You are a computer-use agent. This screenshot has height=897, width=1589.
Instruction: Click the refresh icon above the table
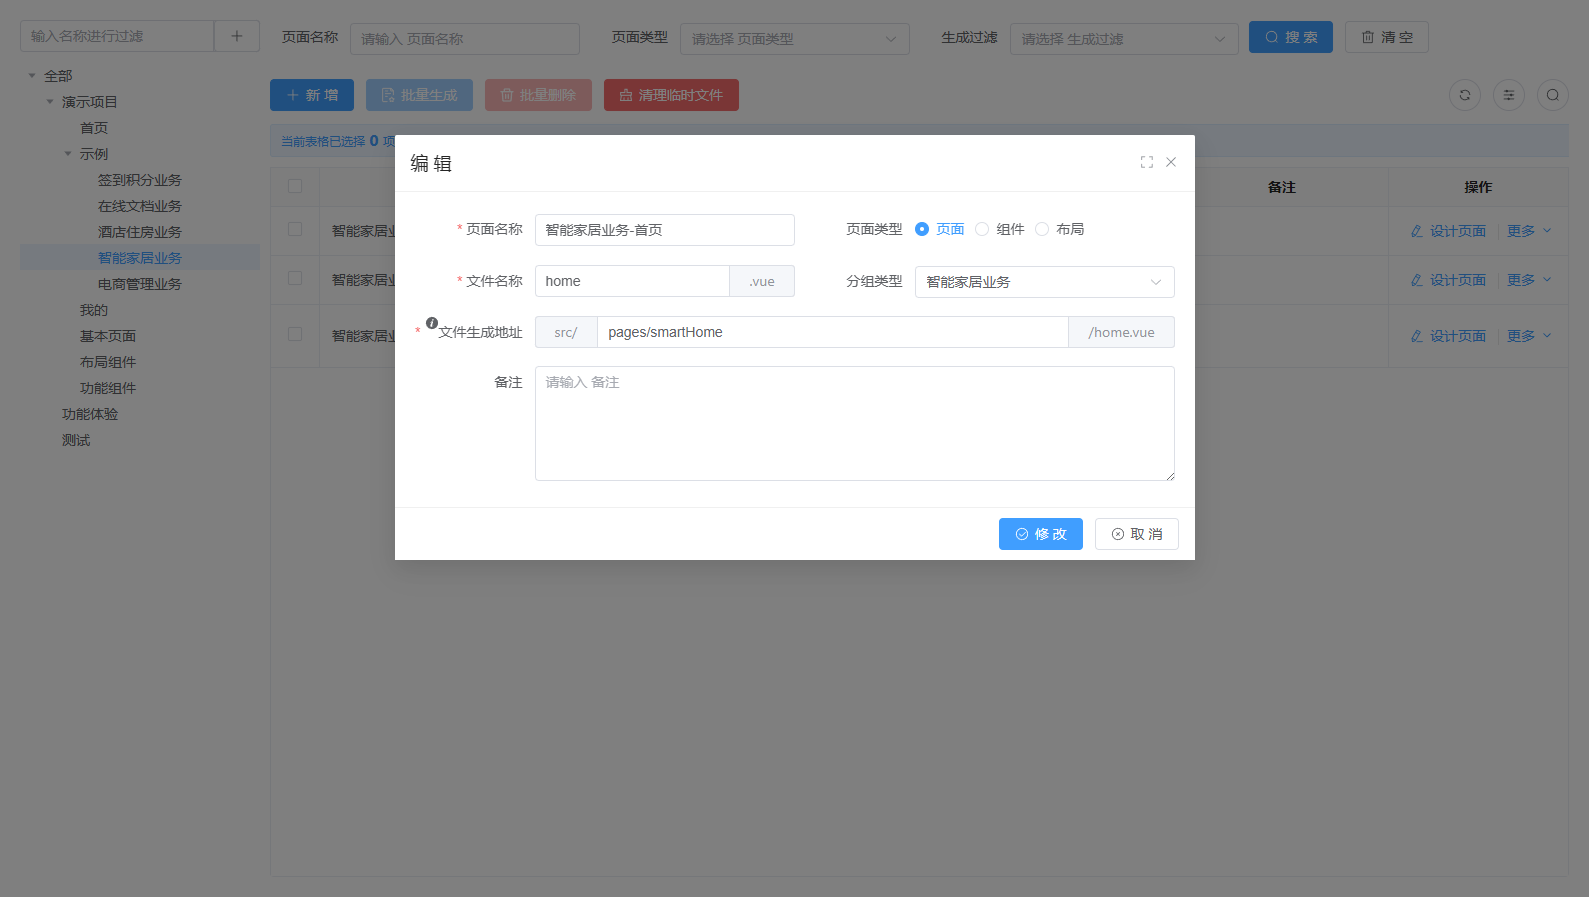(1464, 95)
